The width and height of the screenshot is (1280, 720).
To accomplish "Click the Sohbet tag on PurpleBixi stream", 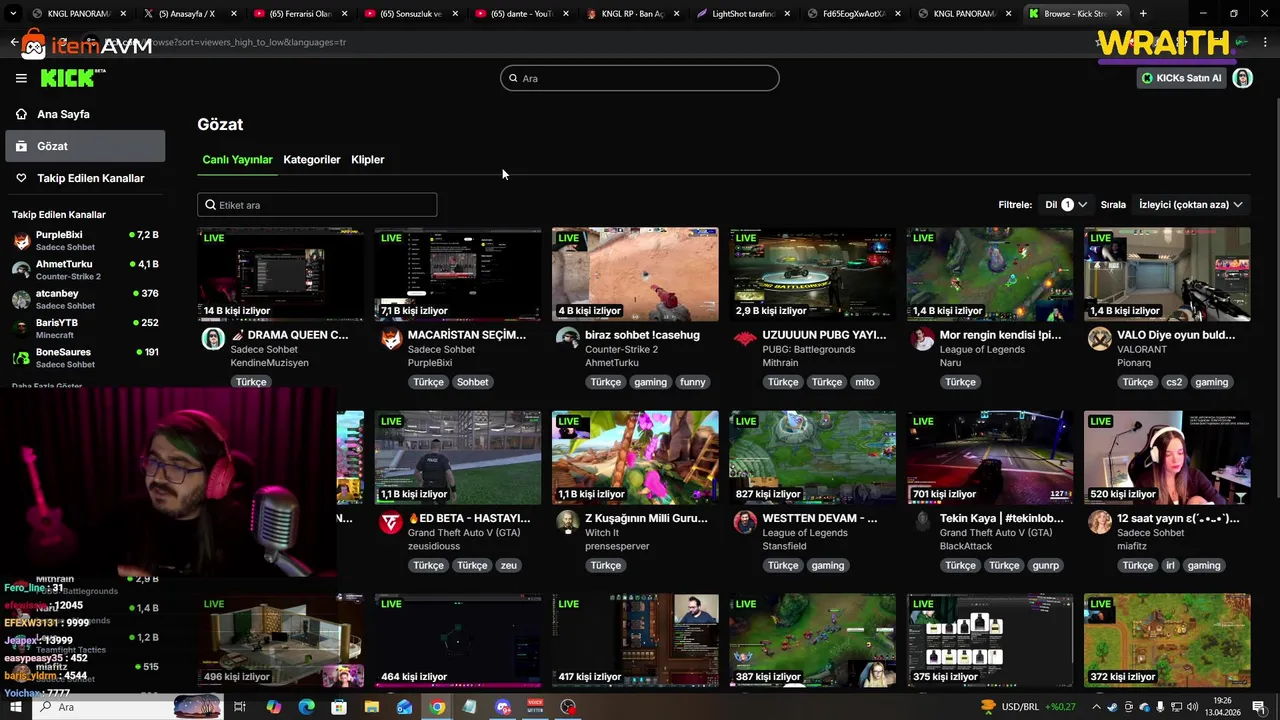I will [x=472, y=382].
